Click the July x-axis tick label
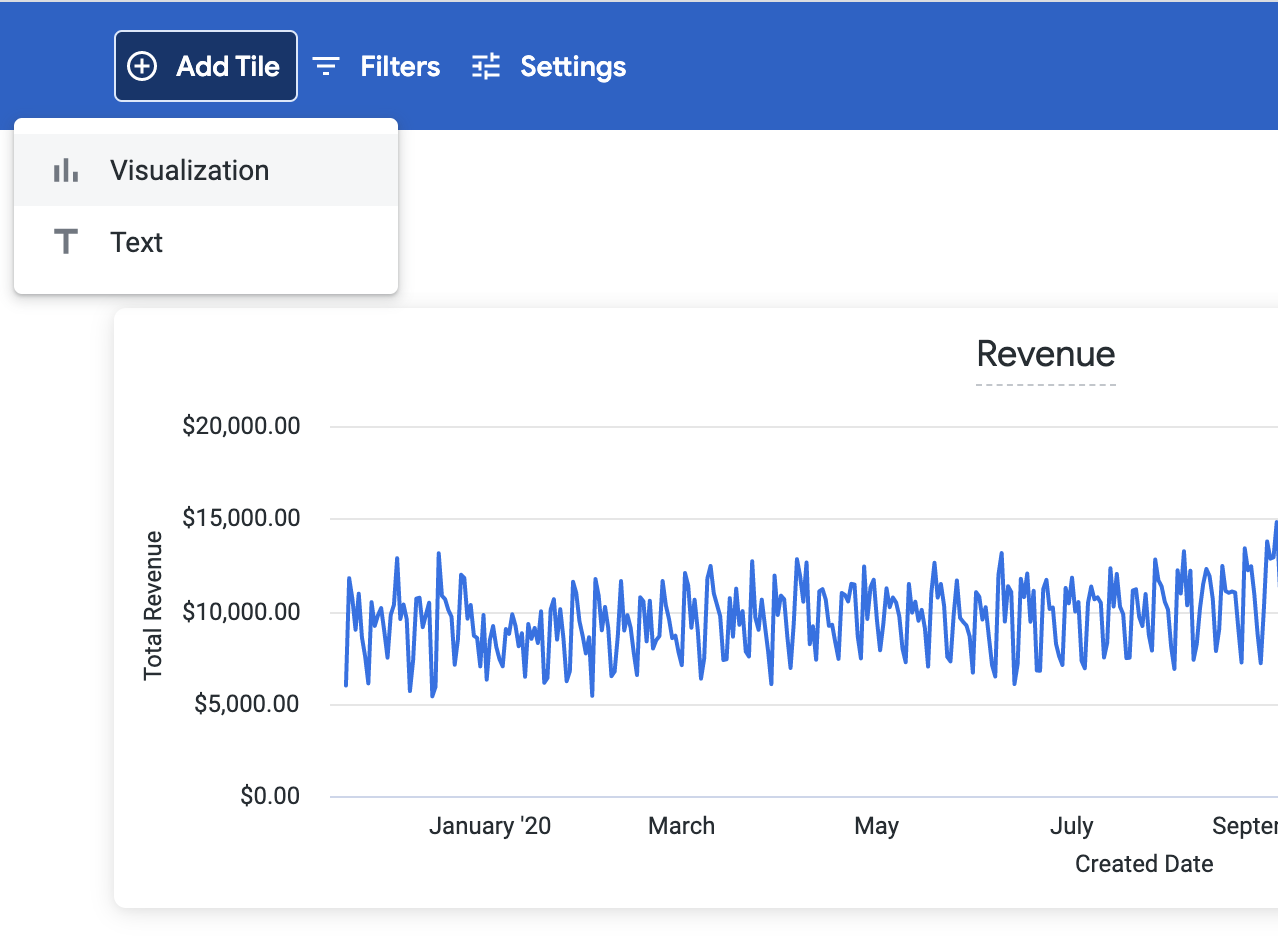1278x940 pixels. tap(1071, 826)
